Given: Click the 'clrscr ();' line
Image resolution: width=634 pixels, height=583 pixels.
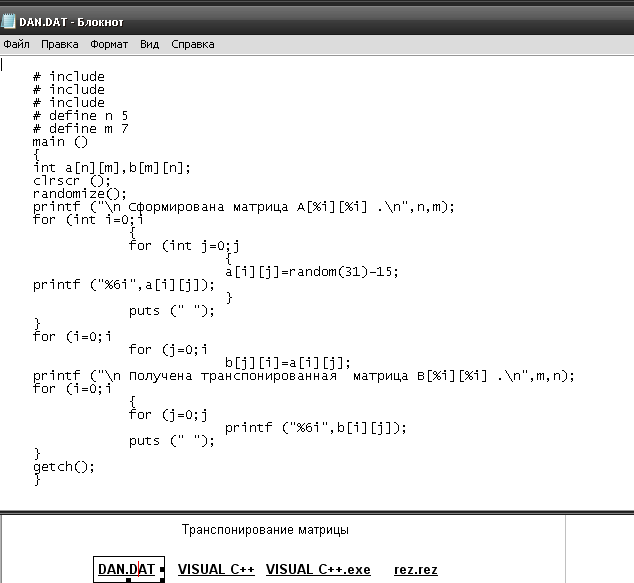Looking at the screenshot, I should click(x=72, y=180).
